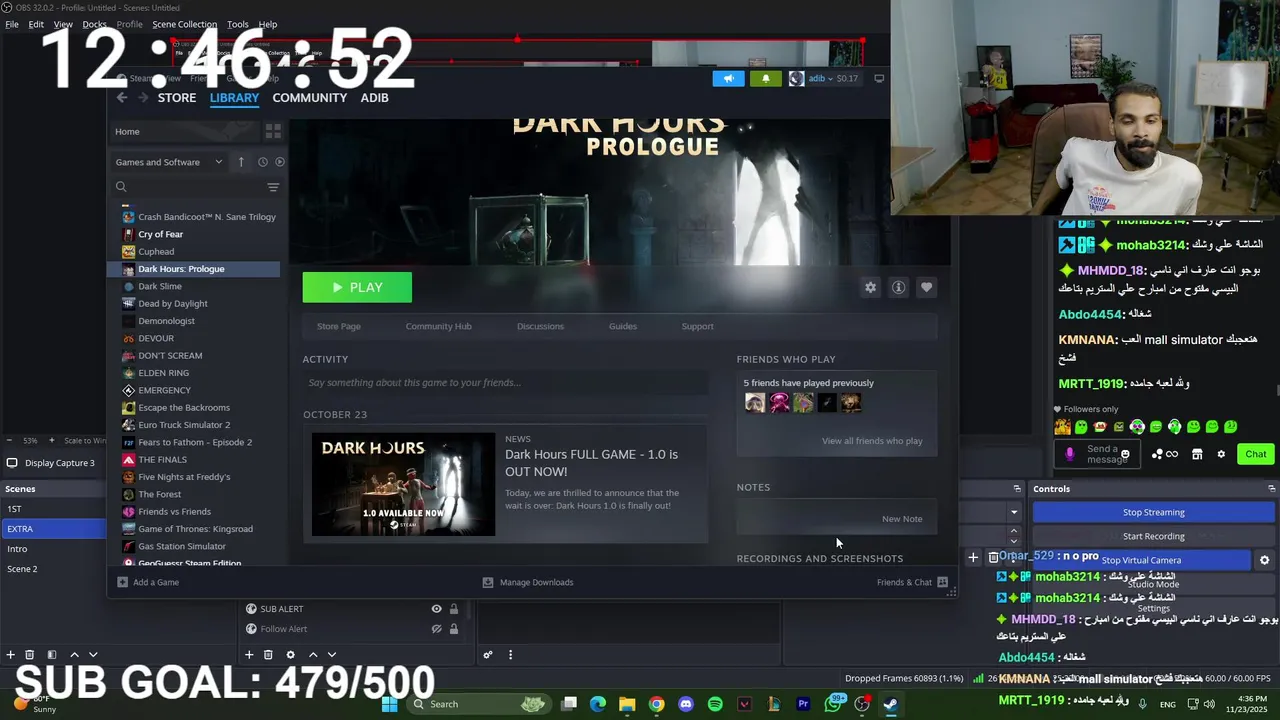Screen dimensions: 1280x720
Task: Move OBS scene down arrow
Action: tap(93, 655)
